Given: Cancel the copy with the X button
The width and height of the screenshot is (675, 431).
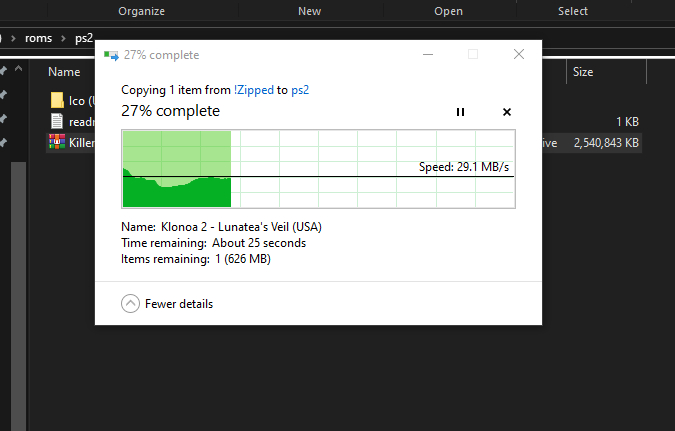Looking at the screenshot, I should [506, 112].
